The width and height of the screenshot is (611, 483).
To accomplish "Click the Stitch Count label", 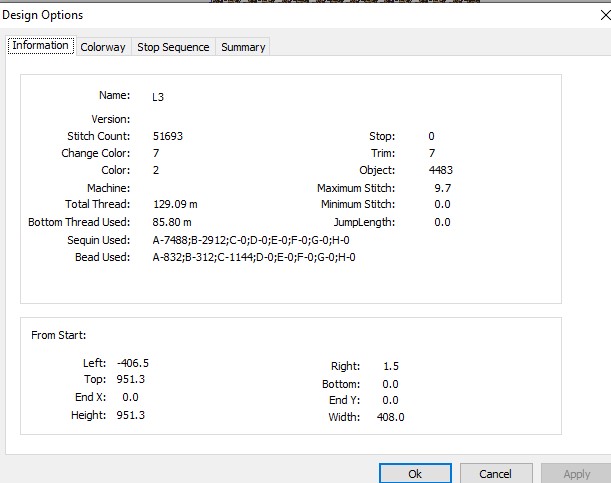I will click(x=99, y=136).
